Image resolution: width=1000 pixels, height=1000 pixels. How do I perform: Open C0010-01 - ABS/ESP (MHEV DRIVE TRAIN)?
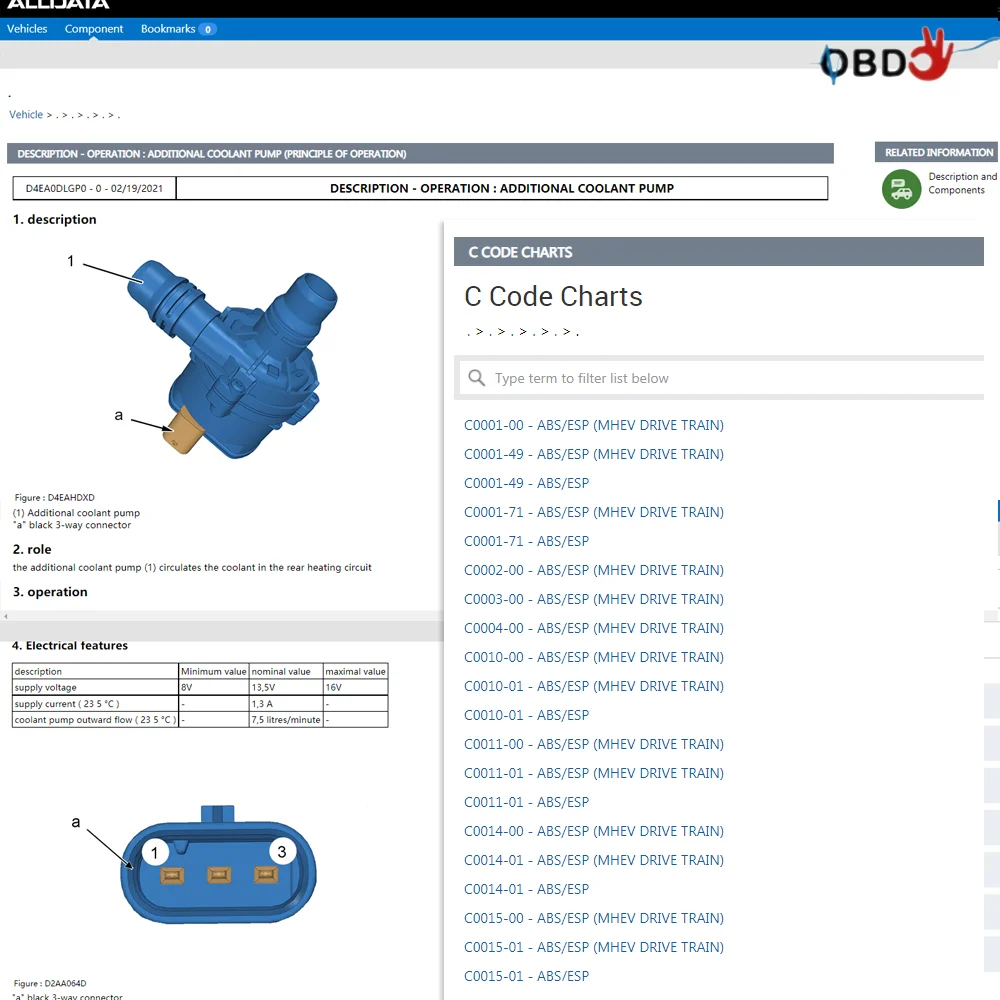[x=594, y=686]
